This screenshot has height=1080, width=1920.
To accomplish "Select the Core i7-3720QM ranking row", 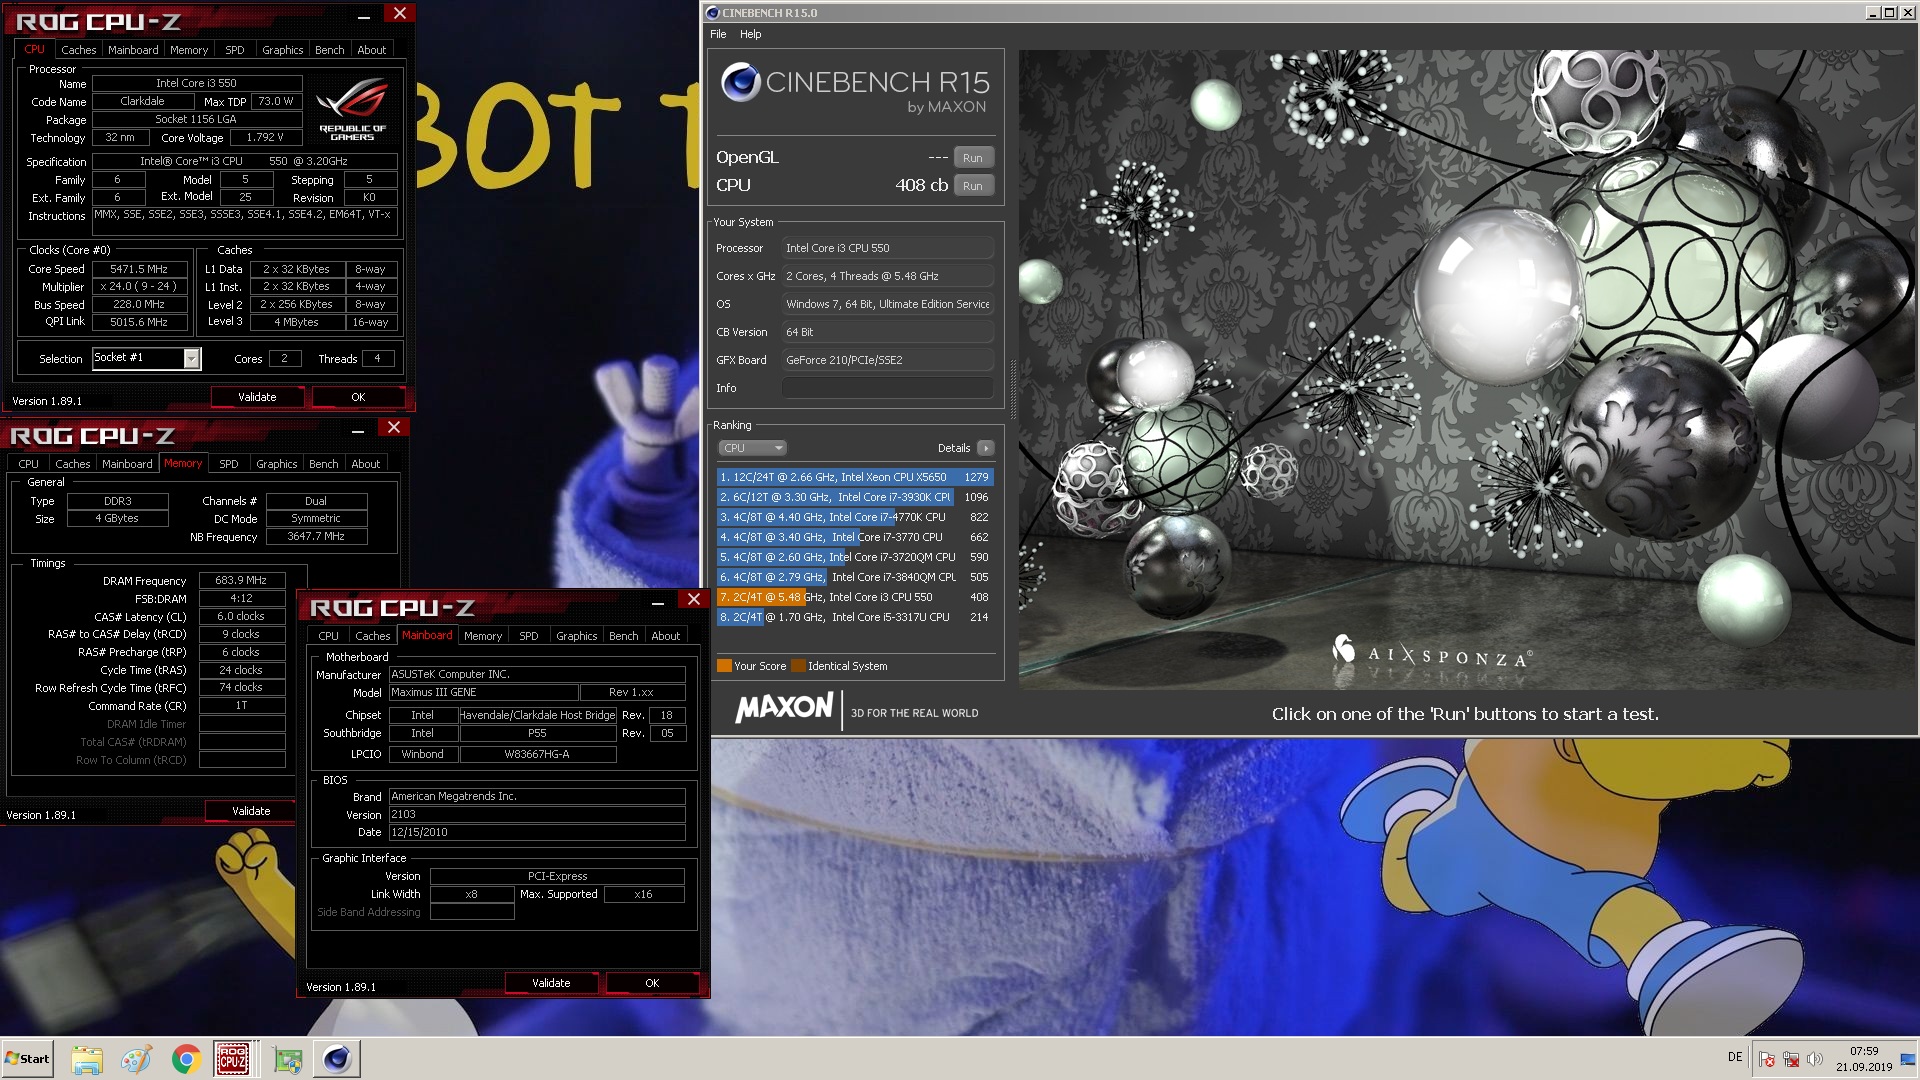I will (855, 557).
